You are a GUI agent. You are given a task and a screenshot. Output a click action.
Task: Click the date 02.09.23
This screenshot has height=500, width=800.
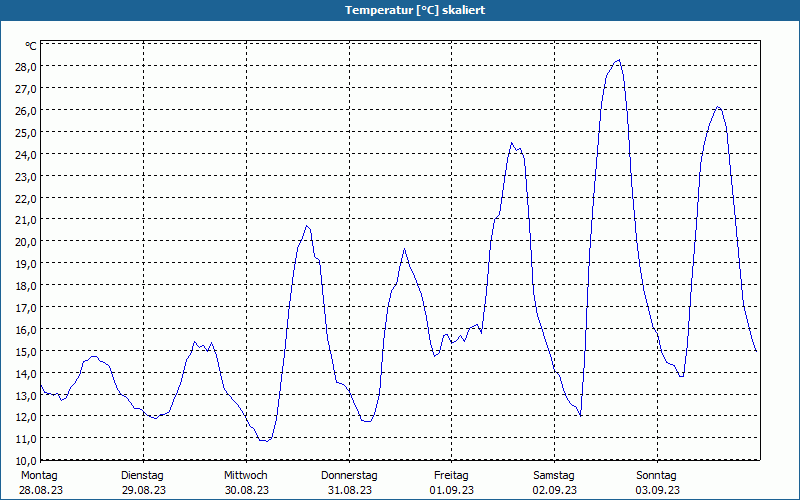pyautogui.click(x=555, y=490)
